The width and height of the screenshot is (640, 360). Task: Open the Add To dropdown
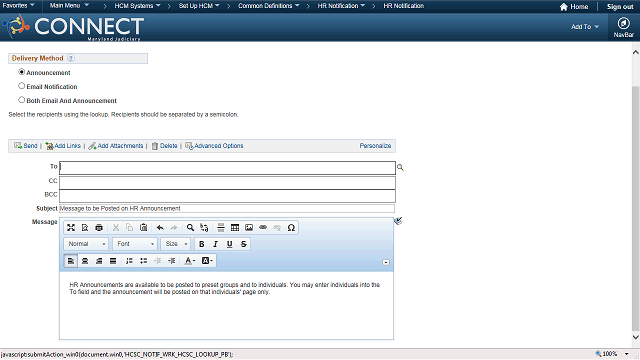pyautogui.click(x=585, y=27)
